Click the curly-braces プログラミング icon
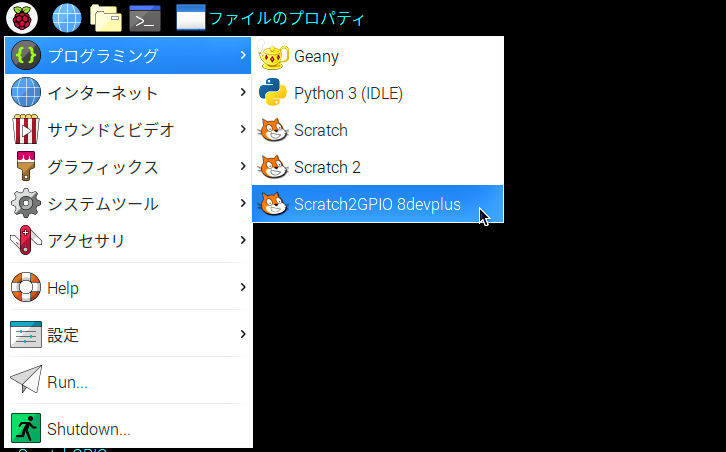This screenshot has width=726, height=452. [x=26, y=55]
